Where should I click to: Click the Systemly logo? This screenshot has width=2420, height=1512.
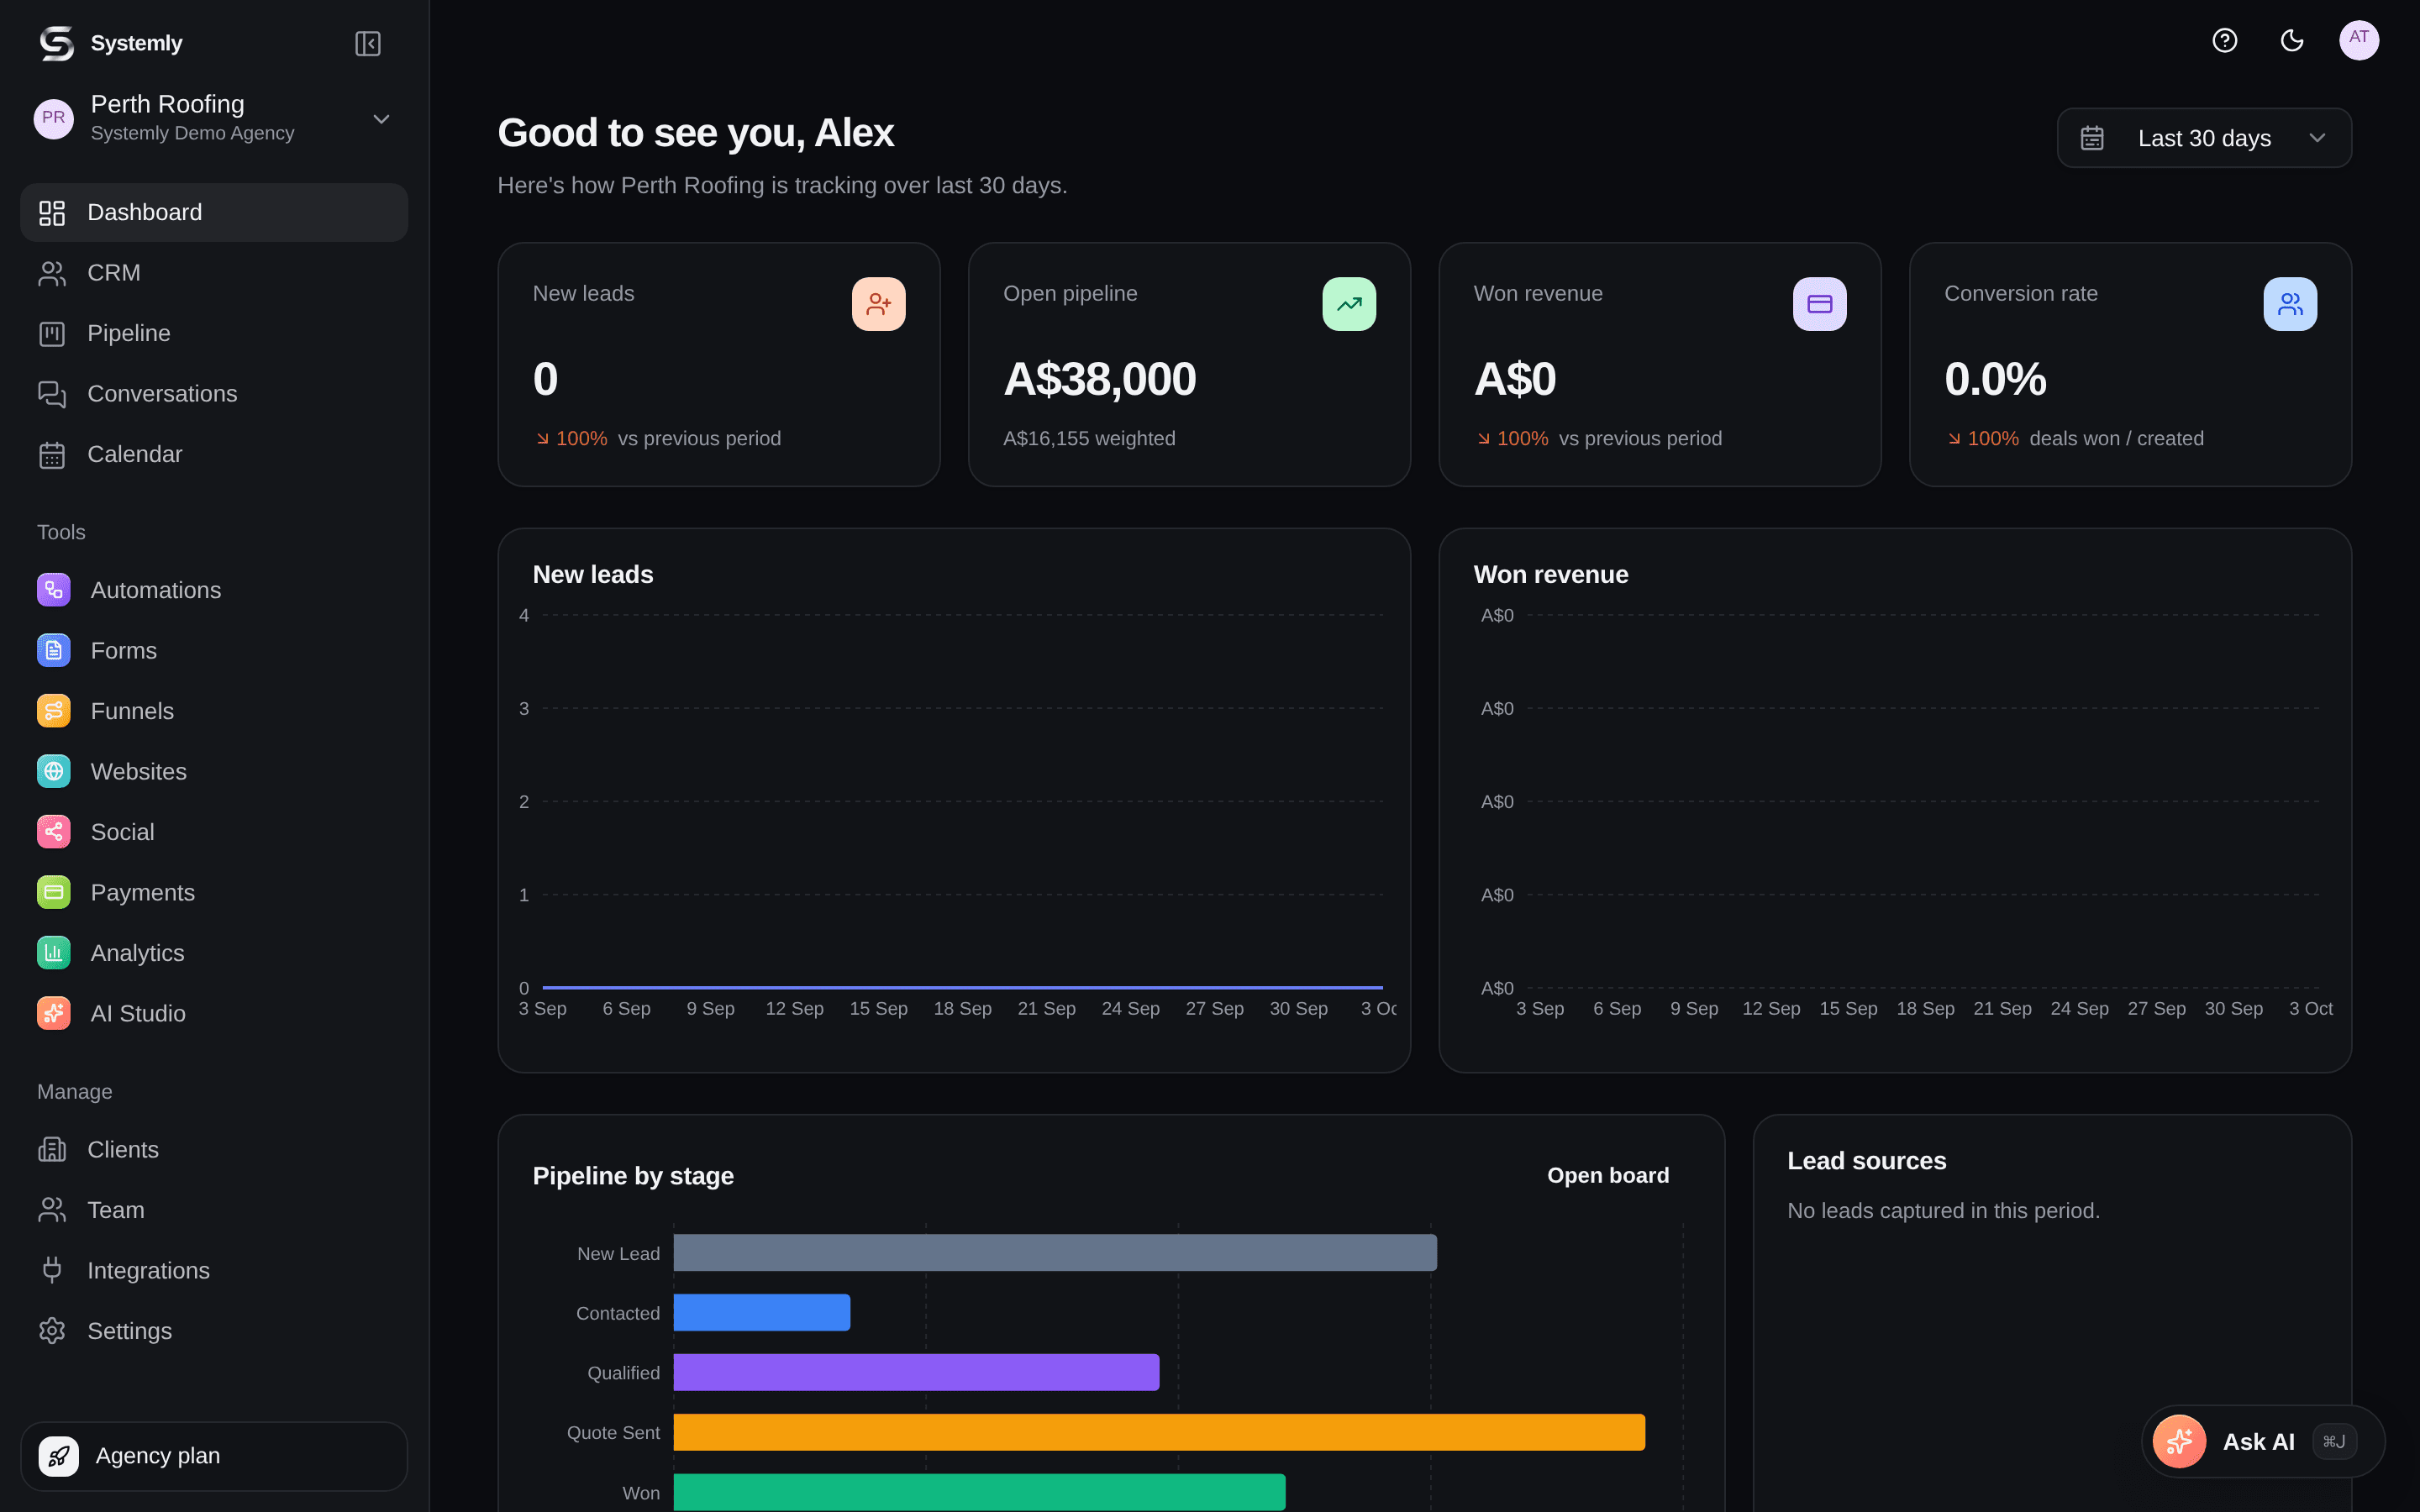point(56,43)
